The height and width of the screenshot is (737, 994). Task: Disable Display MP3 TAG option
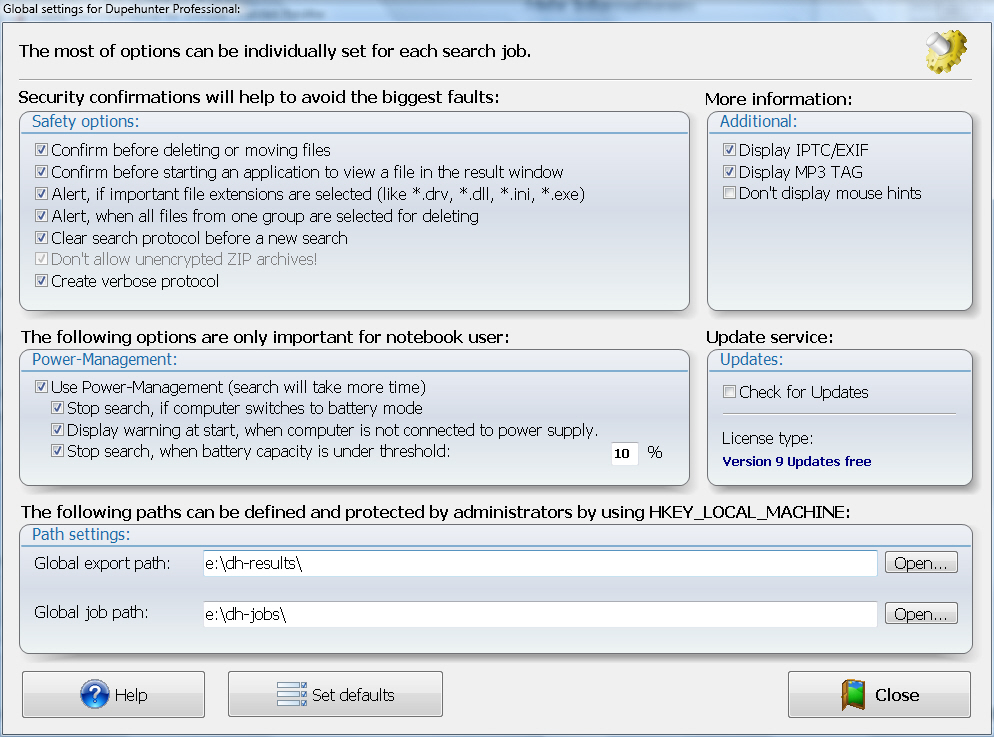tap(729, 172)
